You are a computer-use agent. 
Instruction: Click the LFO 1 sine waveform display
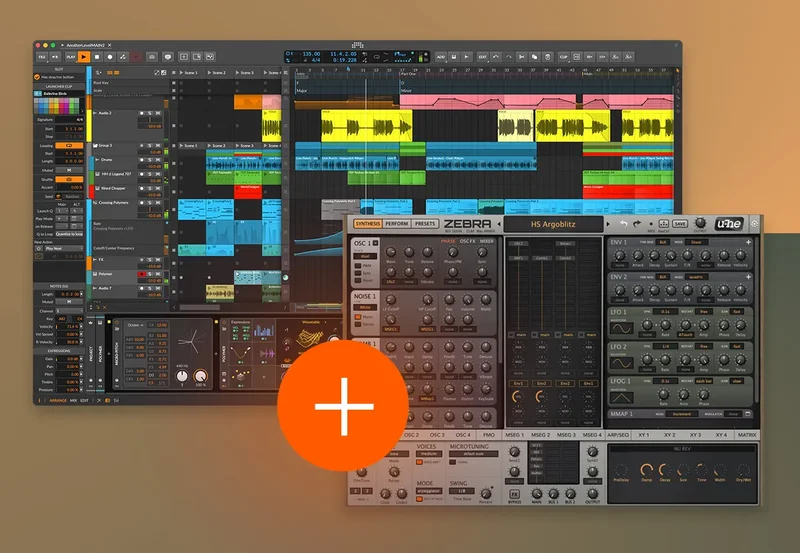[622, 328]
